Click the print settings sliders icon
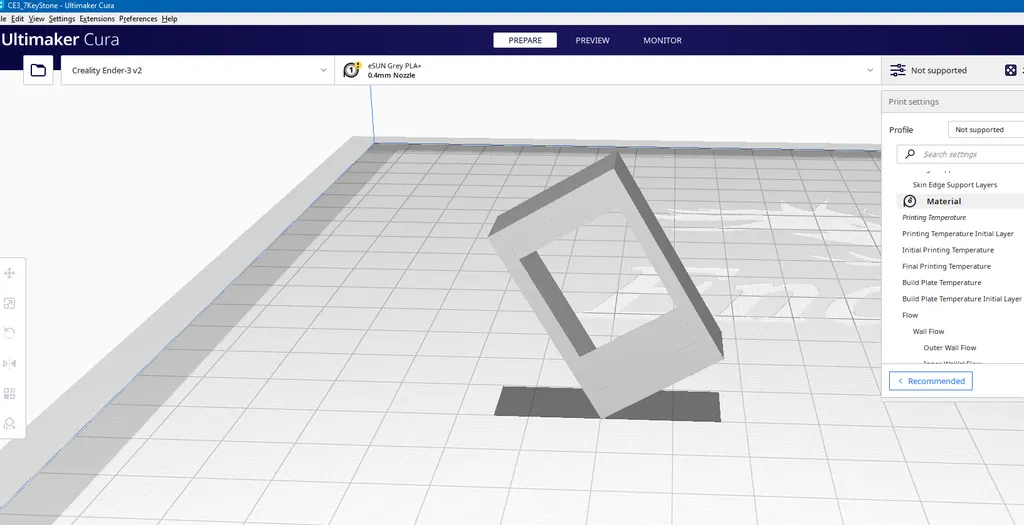1024x525 pixels. point(898,70)
